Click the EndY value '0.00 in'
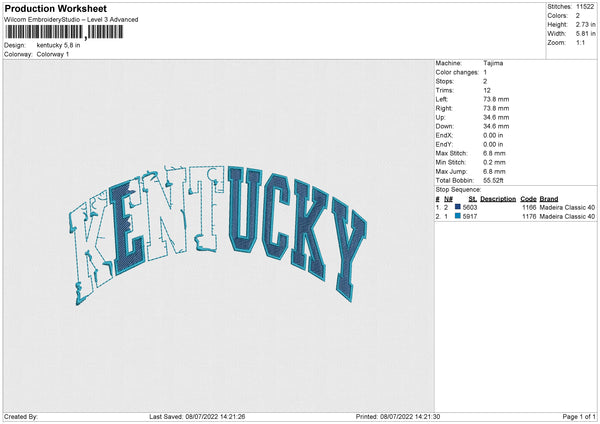This screenshot has height=424, width=600. click(x=493, y=144)
